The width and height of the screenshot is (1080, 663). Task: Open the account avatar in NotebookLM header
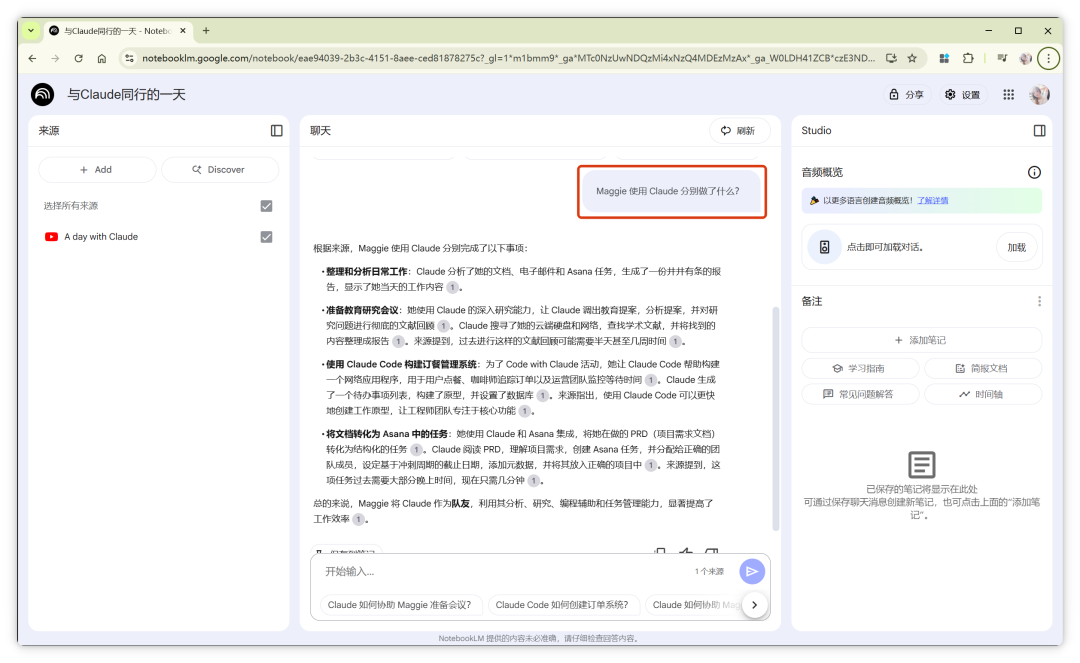point(1039,94)
